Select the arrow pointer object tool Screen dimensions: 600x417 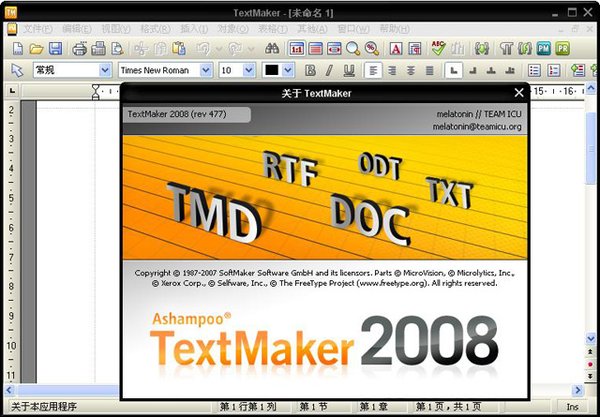point(17,70)
